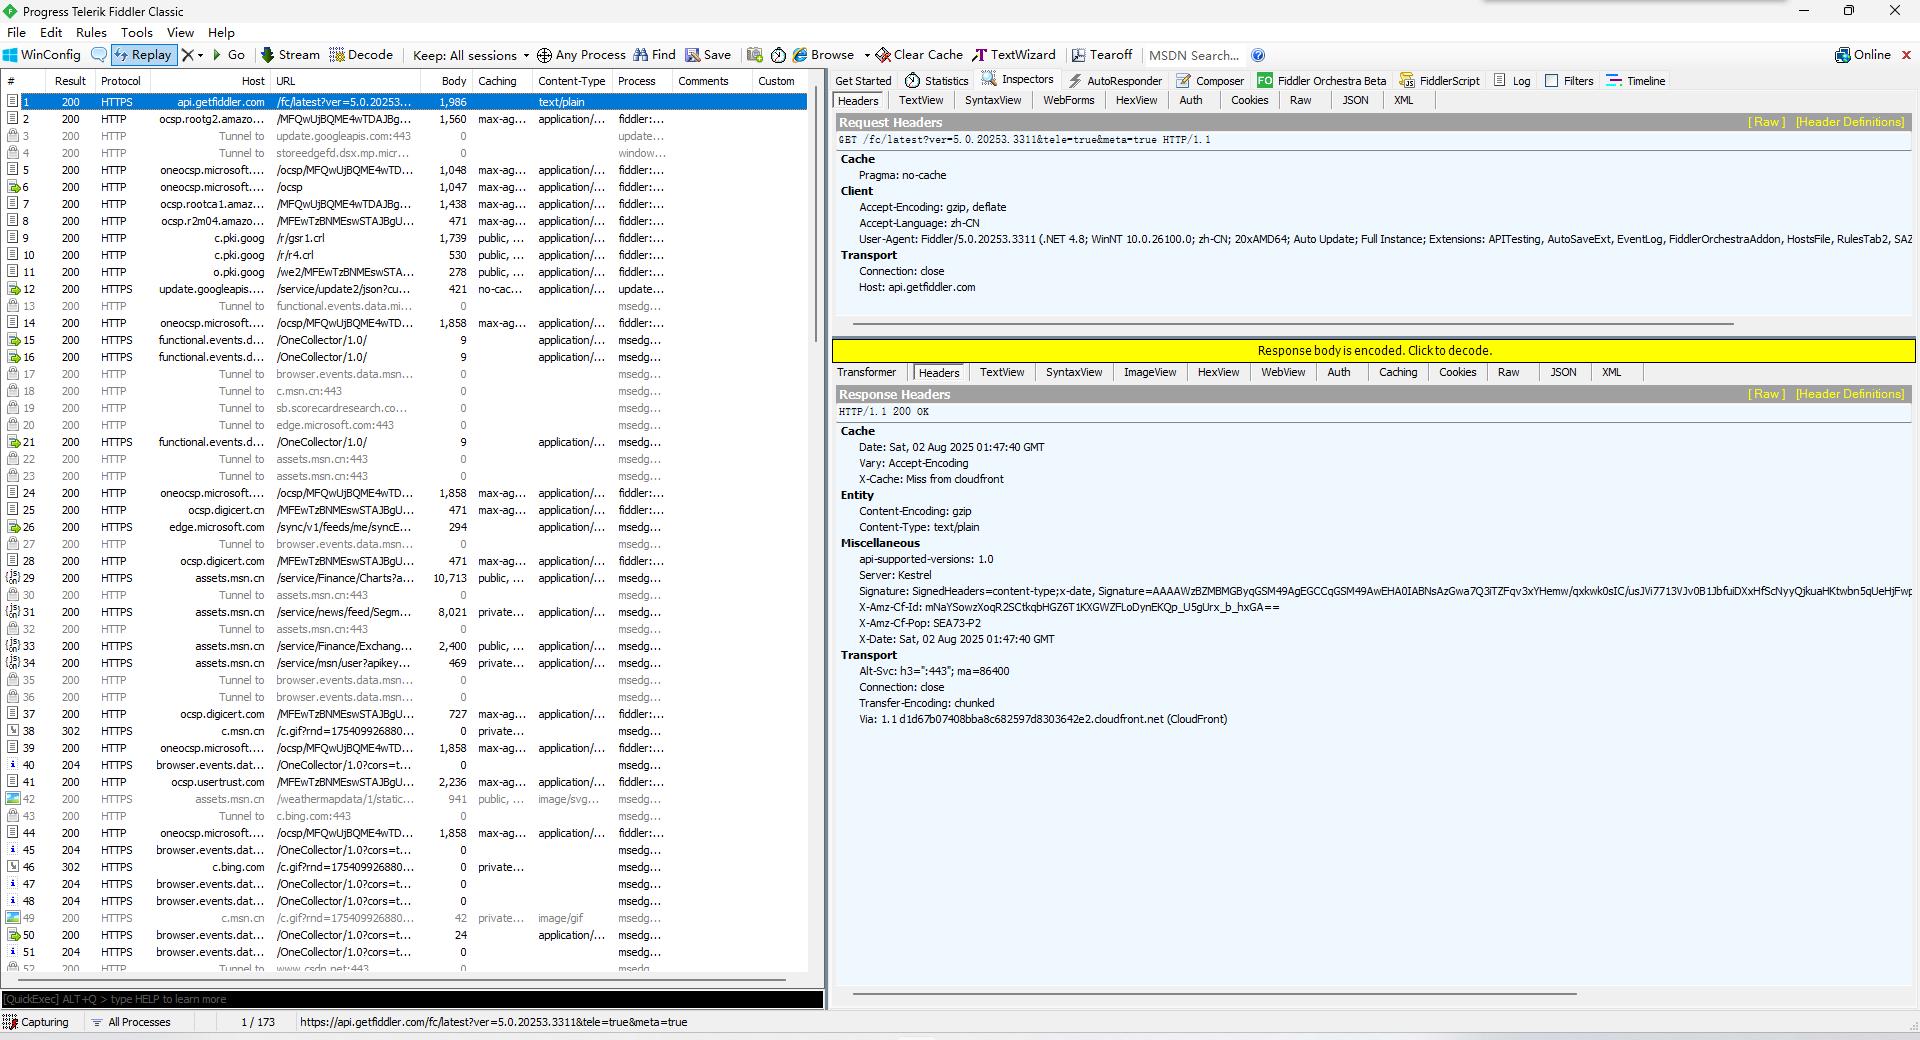1920x1040 pixels.
Task: Open the Rules menu
Action: click(x=91, y=33)
